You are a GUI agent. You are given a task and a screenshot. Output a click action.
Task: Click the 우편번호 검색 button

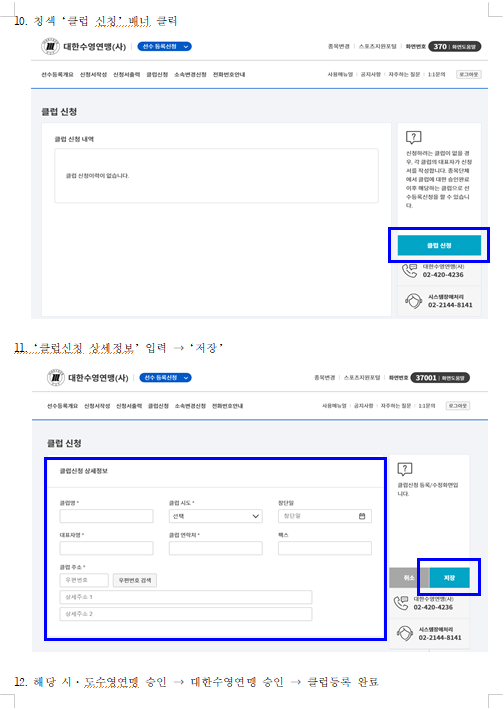pos(135,580)
